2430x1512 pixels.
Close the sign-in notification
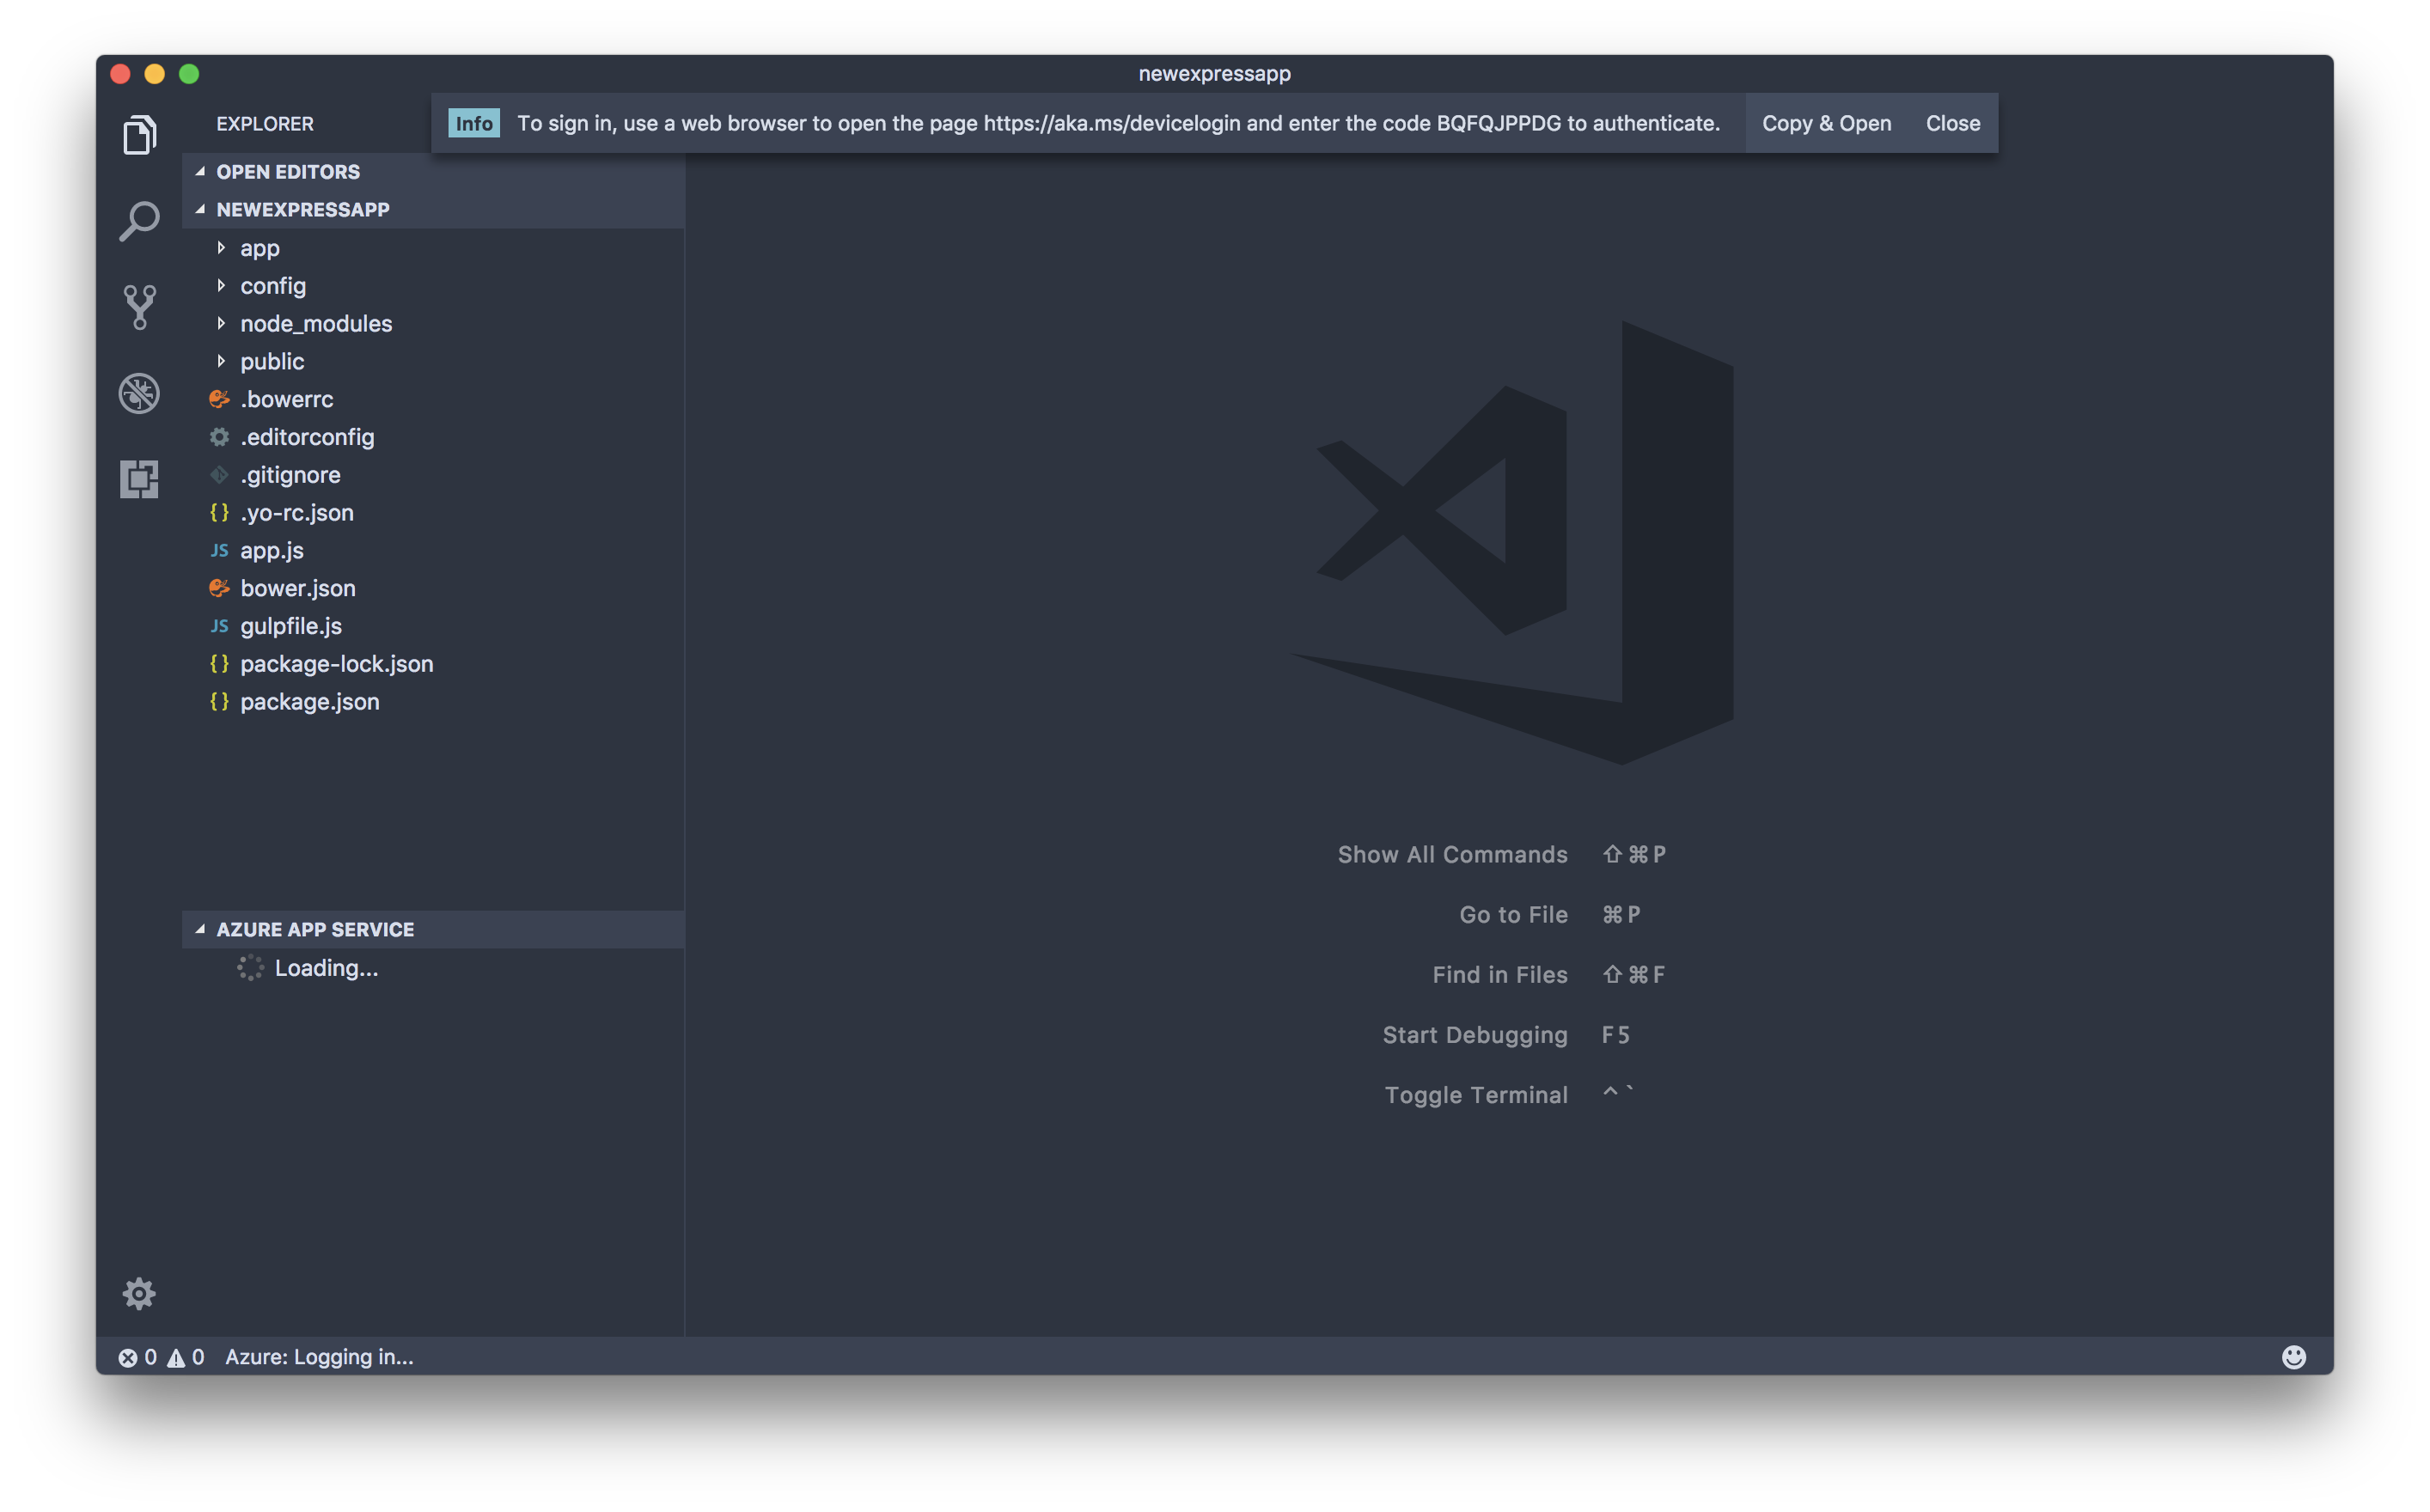coord(1952,123)
